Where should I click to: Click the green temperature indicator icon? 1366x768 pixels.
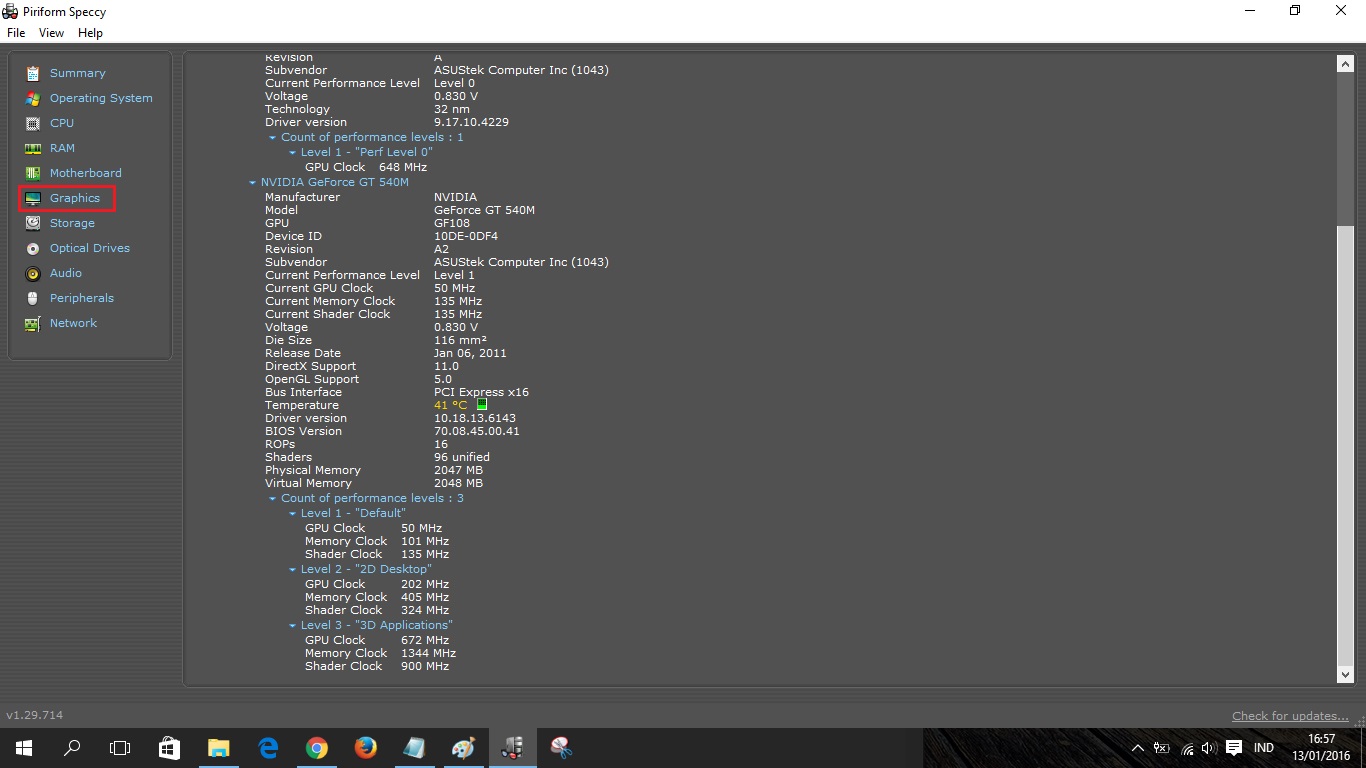pyautogui.click(x=481, y=405)
